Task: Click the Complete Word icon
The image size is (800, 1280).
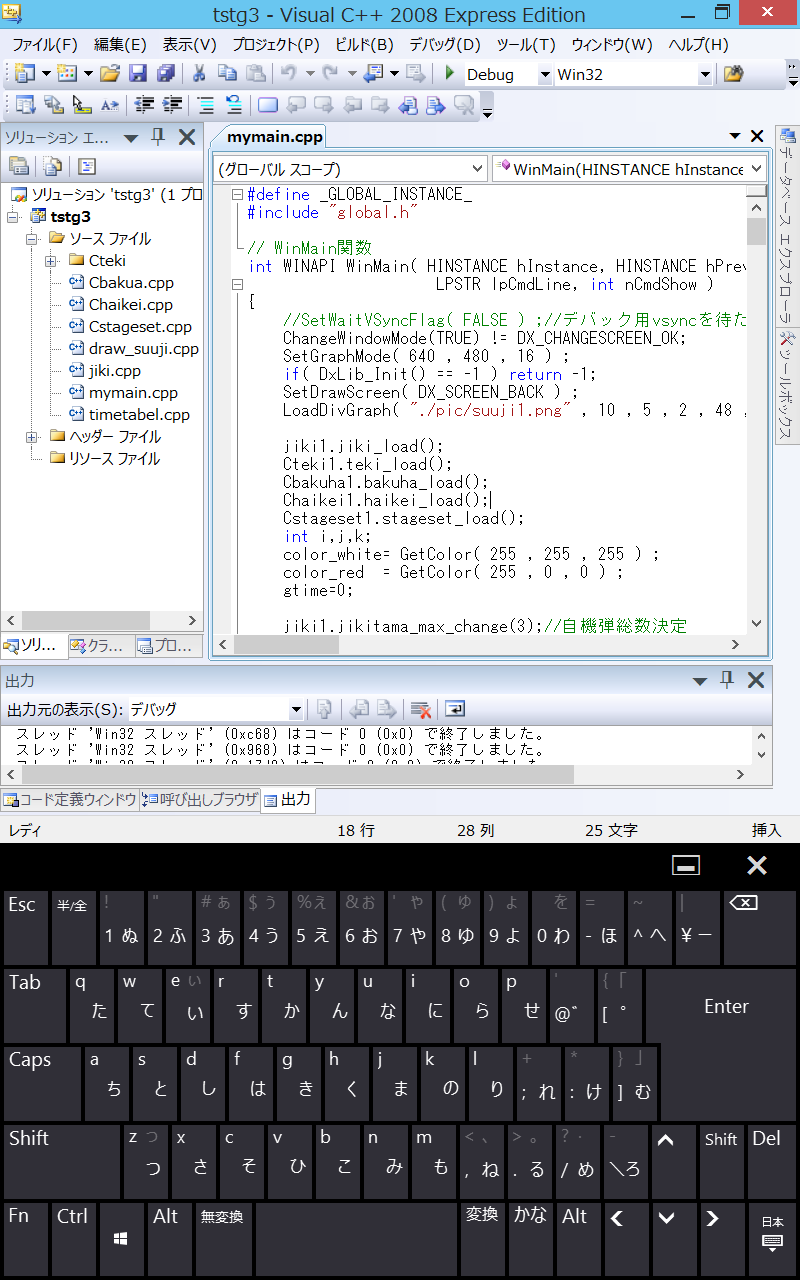Action: [110, 104]
